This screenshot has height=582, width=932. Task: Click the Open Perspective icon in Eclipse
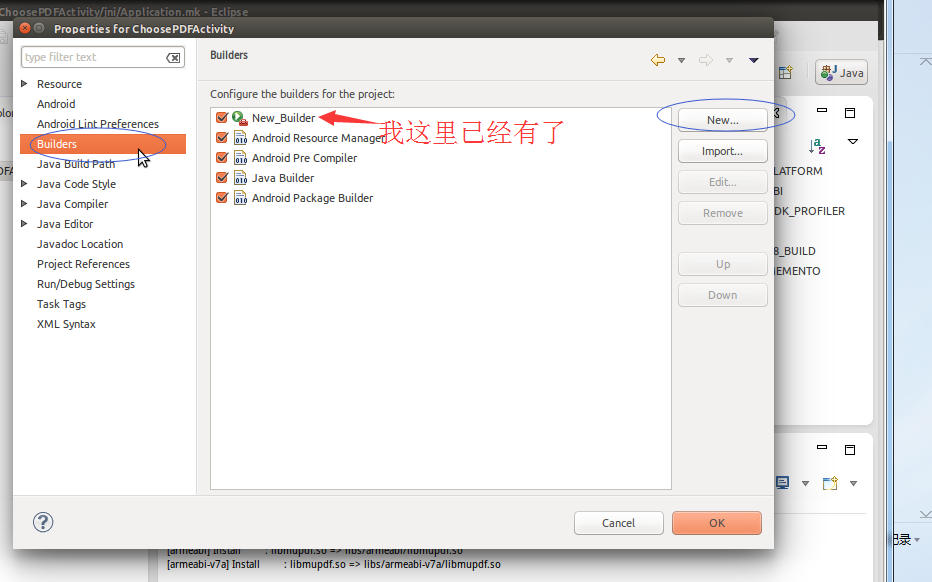coord(785,73)
